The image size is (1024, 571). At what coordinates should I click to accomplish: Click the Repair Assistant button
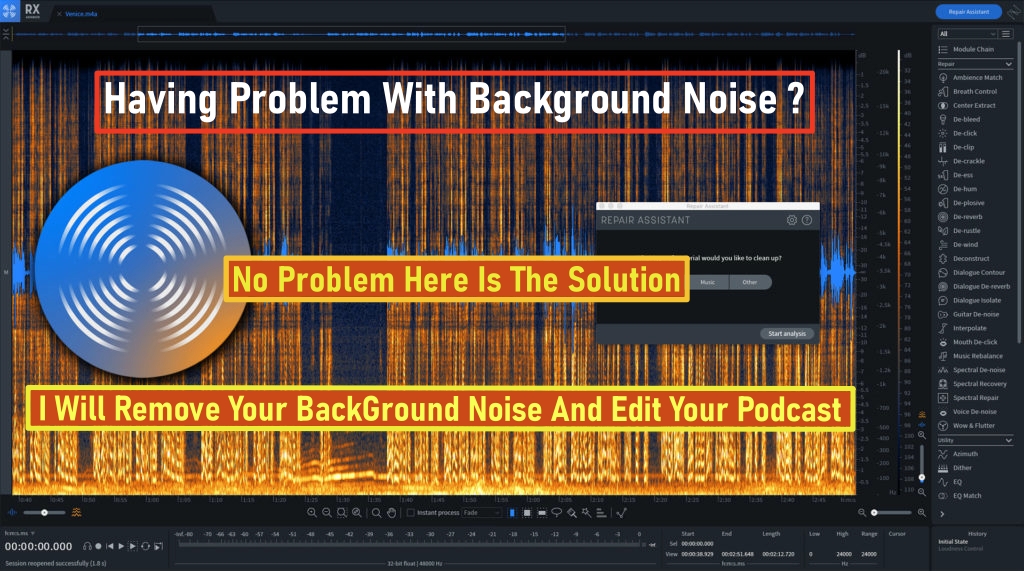(968, 12)
